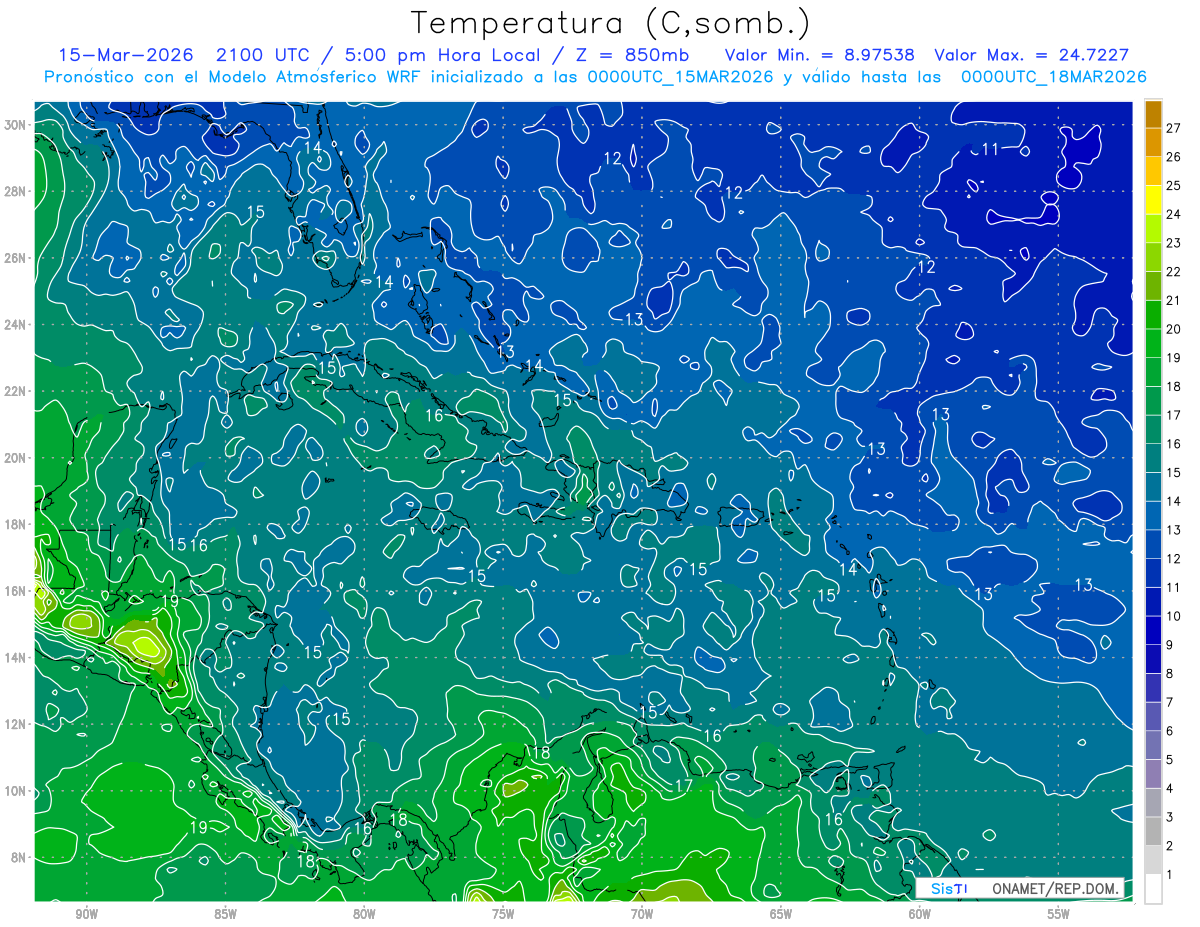Click the white swatch below scale label 1
This screenshot has height=927, width=1200.
pos(1153,889)
